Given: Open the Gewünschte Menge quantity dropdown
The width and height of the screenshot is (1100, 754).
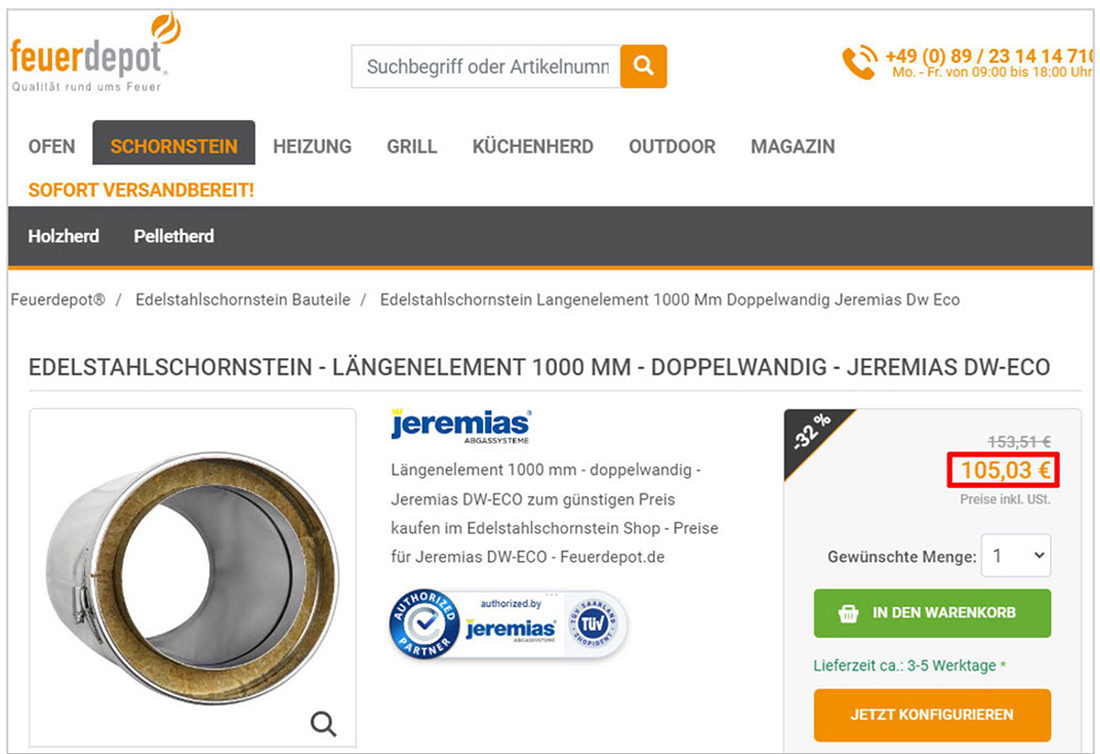Looking at the screenshot, I should pos(1016,556).
